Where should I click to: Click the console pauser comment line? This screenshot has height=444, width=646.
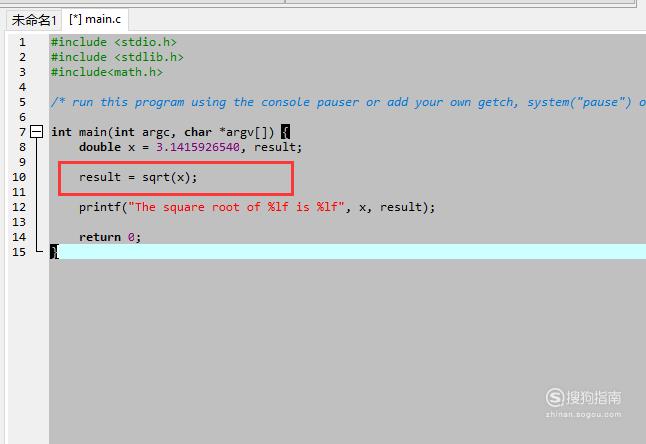[x=348, y=102]
